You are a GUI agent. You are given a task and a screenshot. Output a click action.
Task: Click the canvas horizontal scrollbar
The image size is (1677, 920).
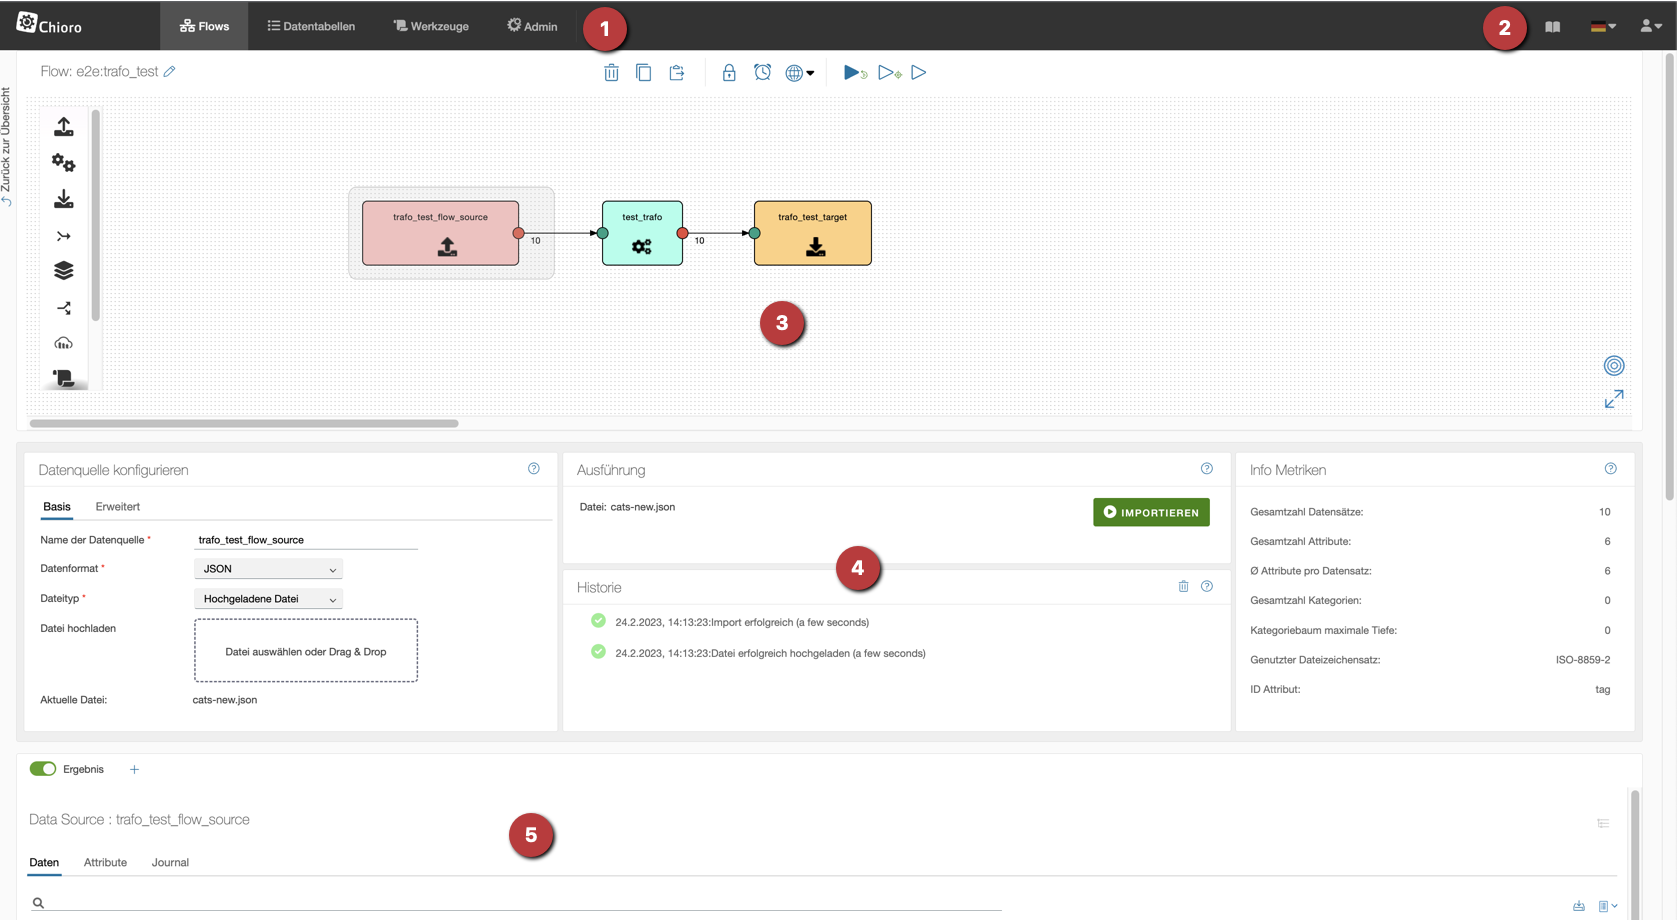[x=244, y=424]
